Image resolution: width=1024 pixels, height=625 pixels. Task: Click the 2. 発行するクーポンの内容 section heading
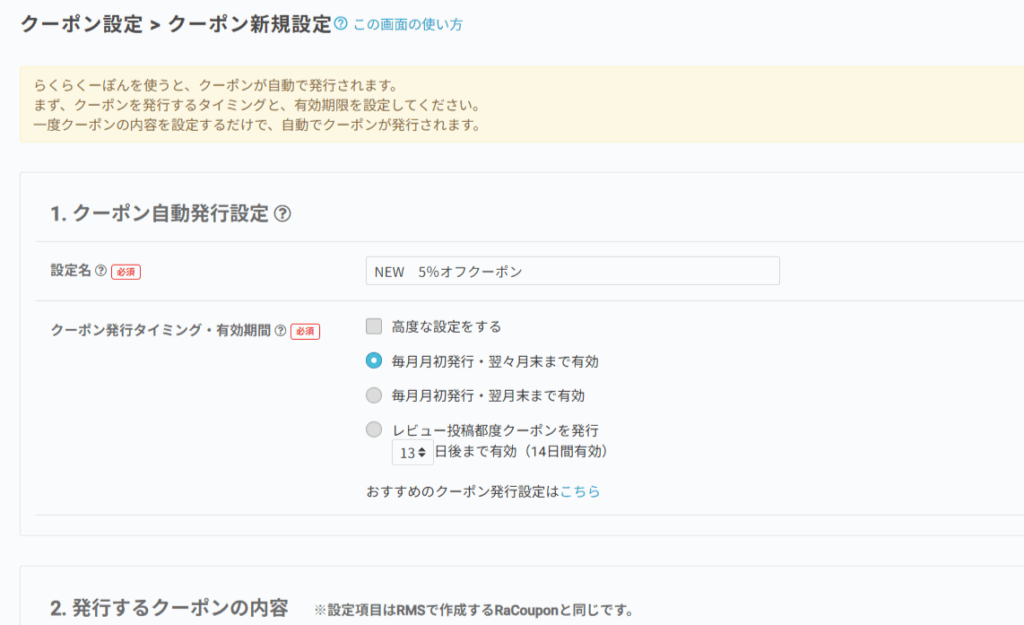tap(169, 608)
